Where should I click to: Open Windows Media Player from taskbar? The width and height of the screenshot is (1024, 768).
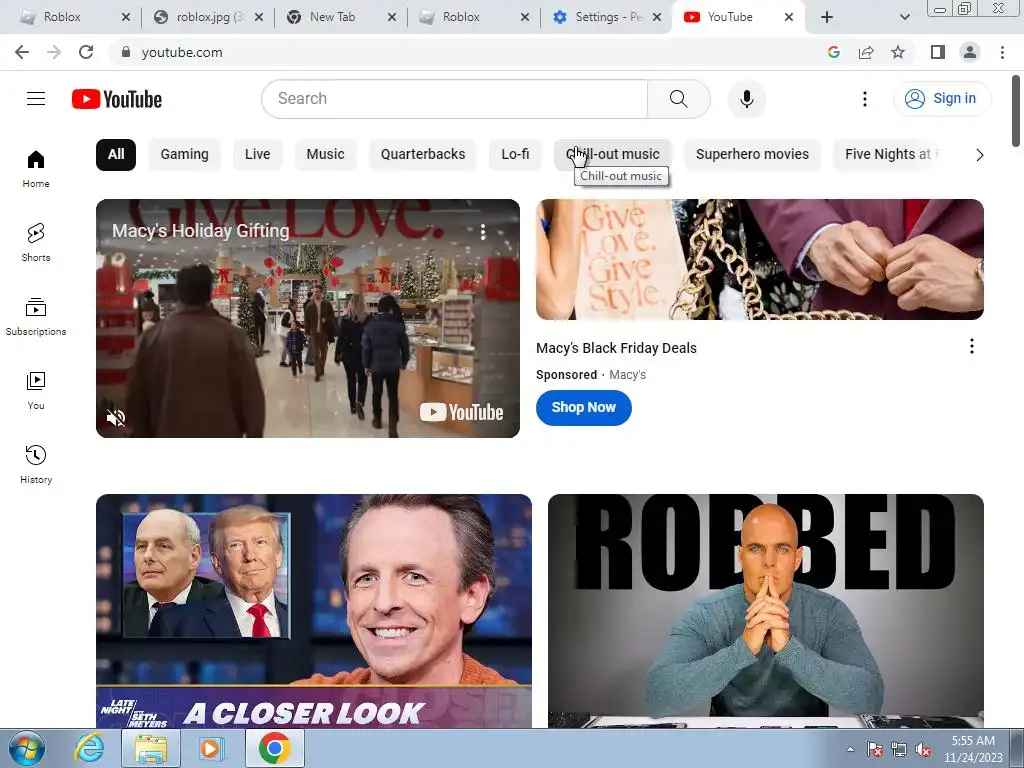[x=212, y=748]
